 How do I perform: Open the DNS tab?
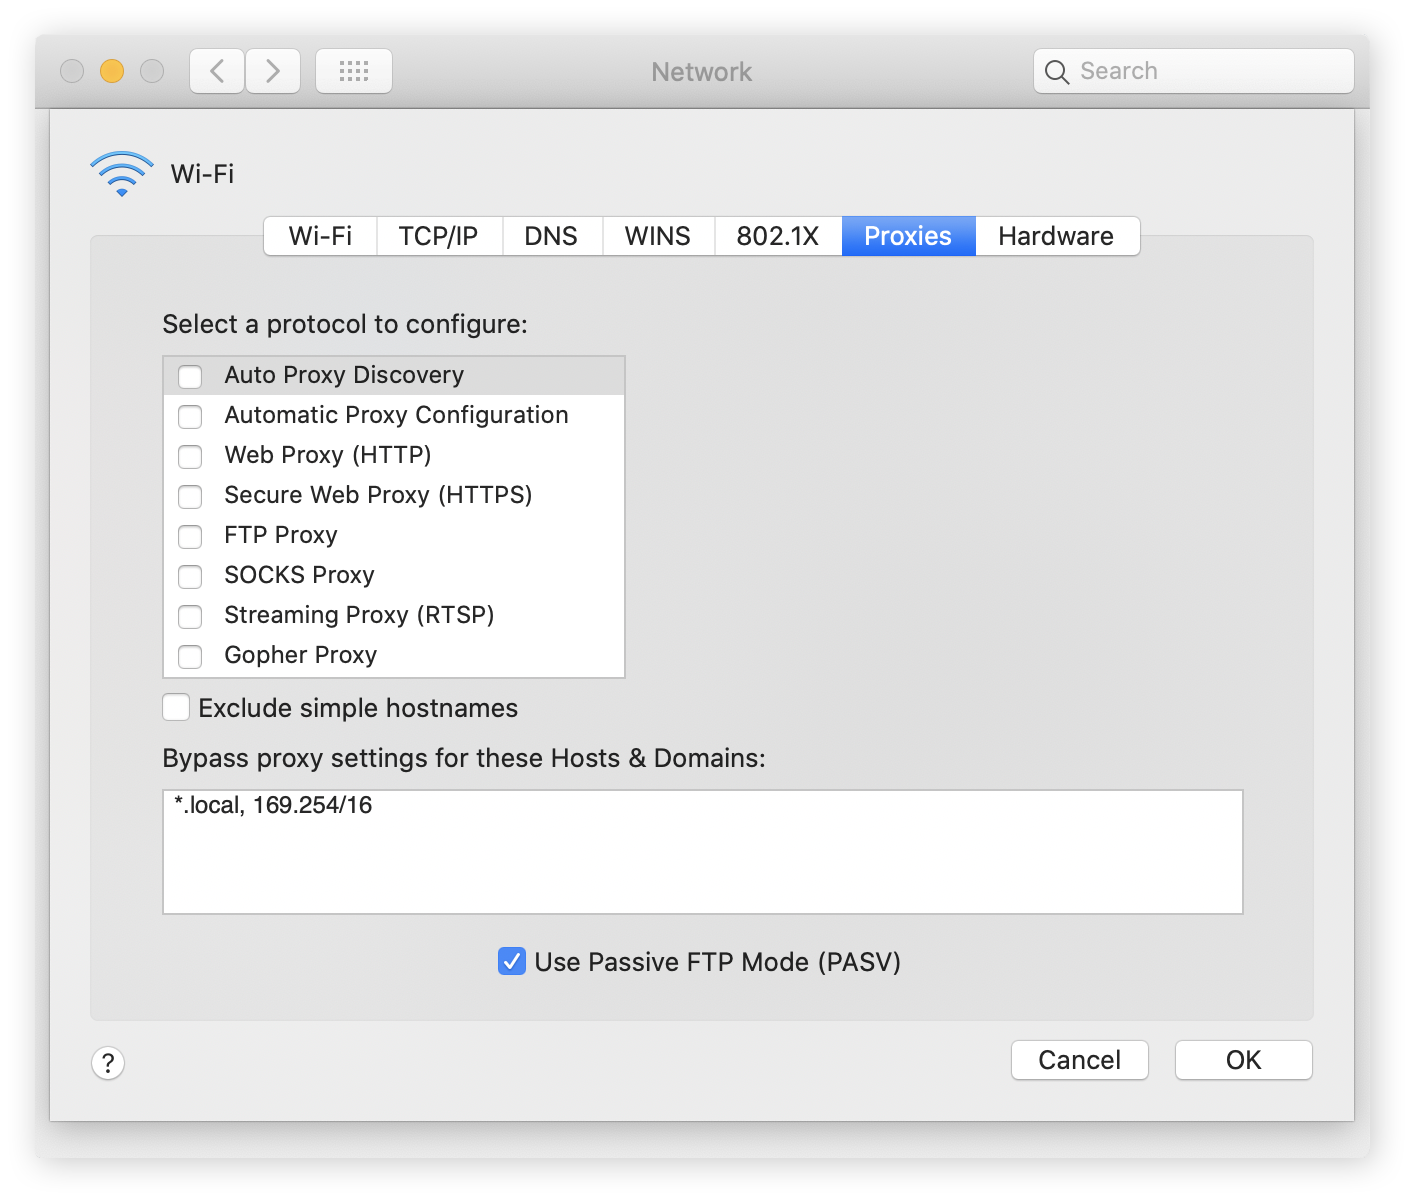pyautogui.click(x=551, y=236)
